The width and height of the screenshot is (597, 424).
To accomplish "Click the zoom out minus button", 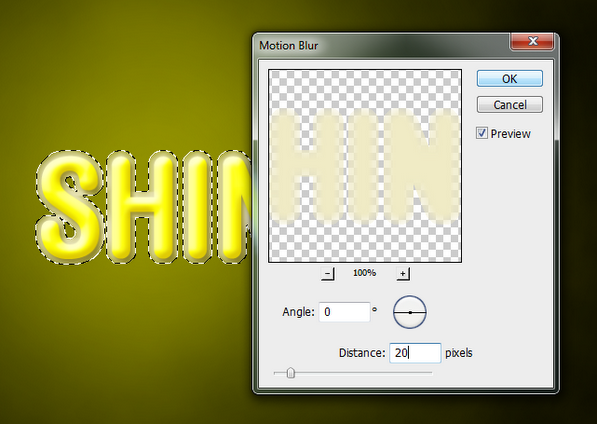I will (328, 274).
